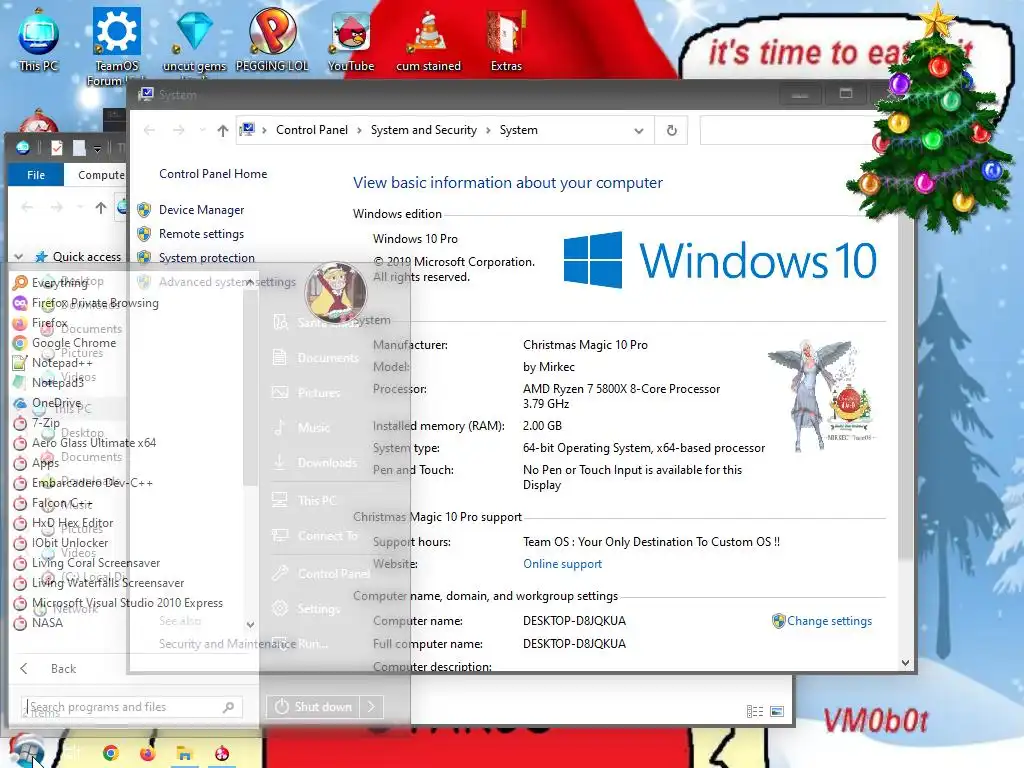Switch Explorer to large icons view
This screenshot has width=1024, height=768.
pos(777,711)
